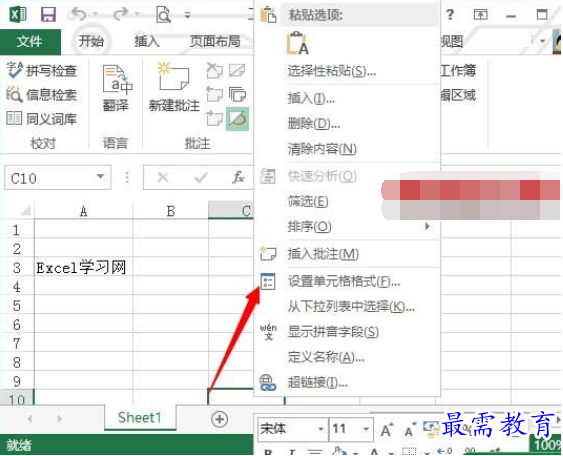Image resolution: width=563 pixels, height=456 pixels.
Task: Click the sheet scroll right arrow
Action: [60, 419]
